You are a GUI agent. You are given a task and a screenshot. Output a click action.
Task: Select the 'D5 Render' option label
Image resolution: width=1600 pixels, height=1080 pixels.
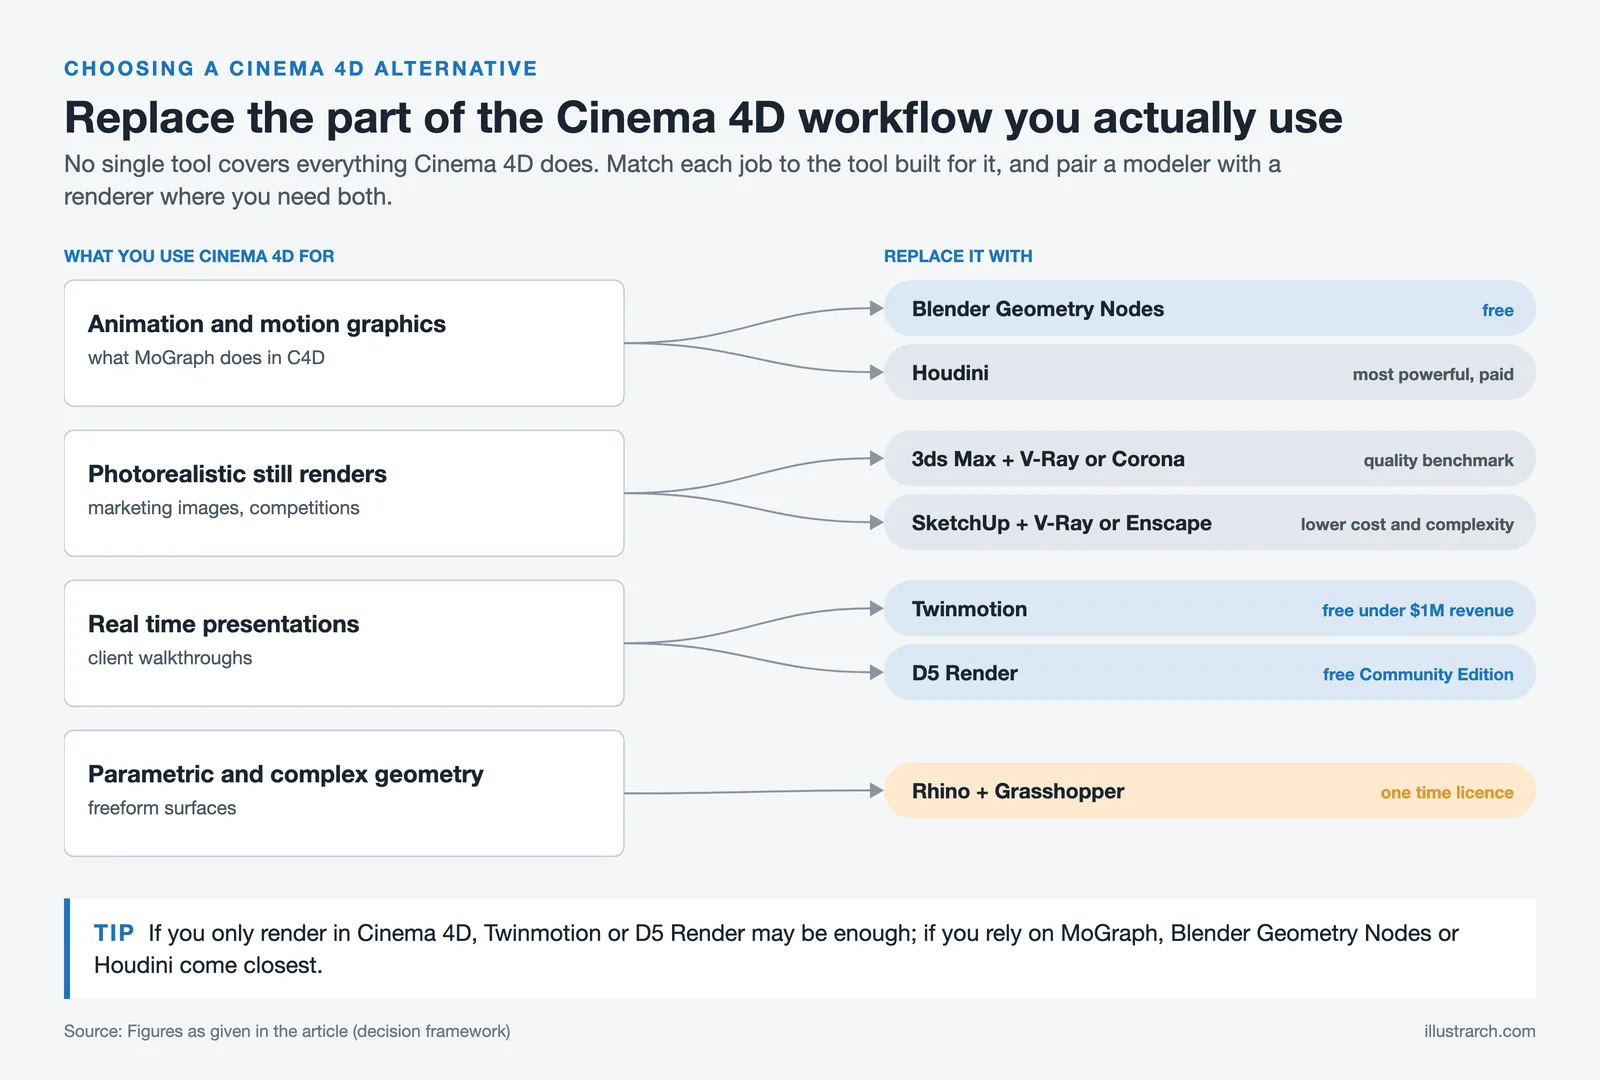point(965,673)
